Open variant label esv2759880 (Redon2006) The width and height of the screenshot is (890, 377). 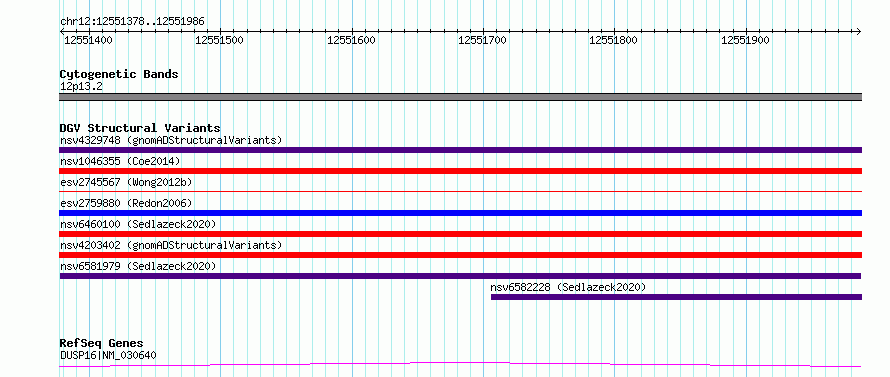pyautogui.click(x=126, y=203)
